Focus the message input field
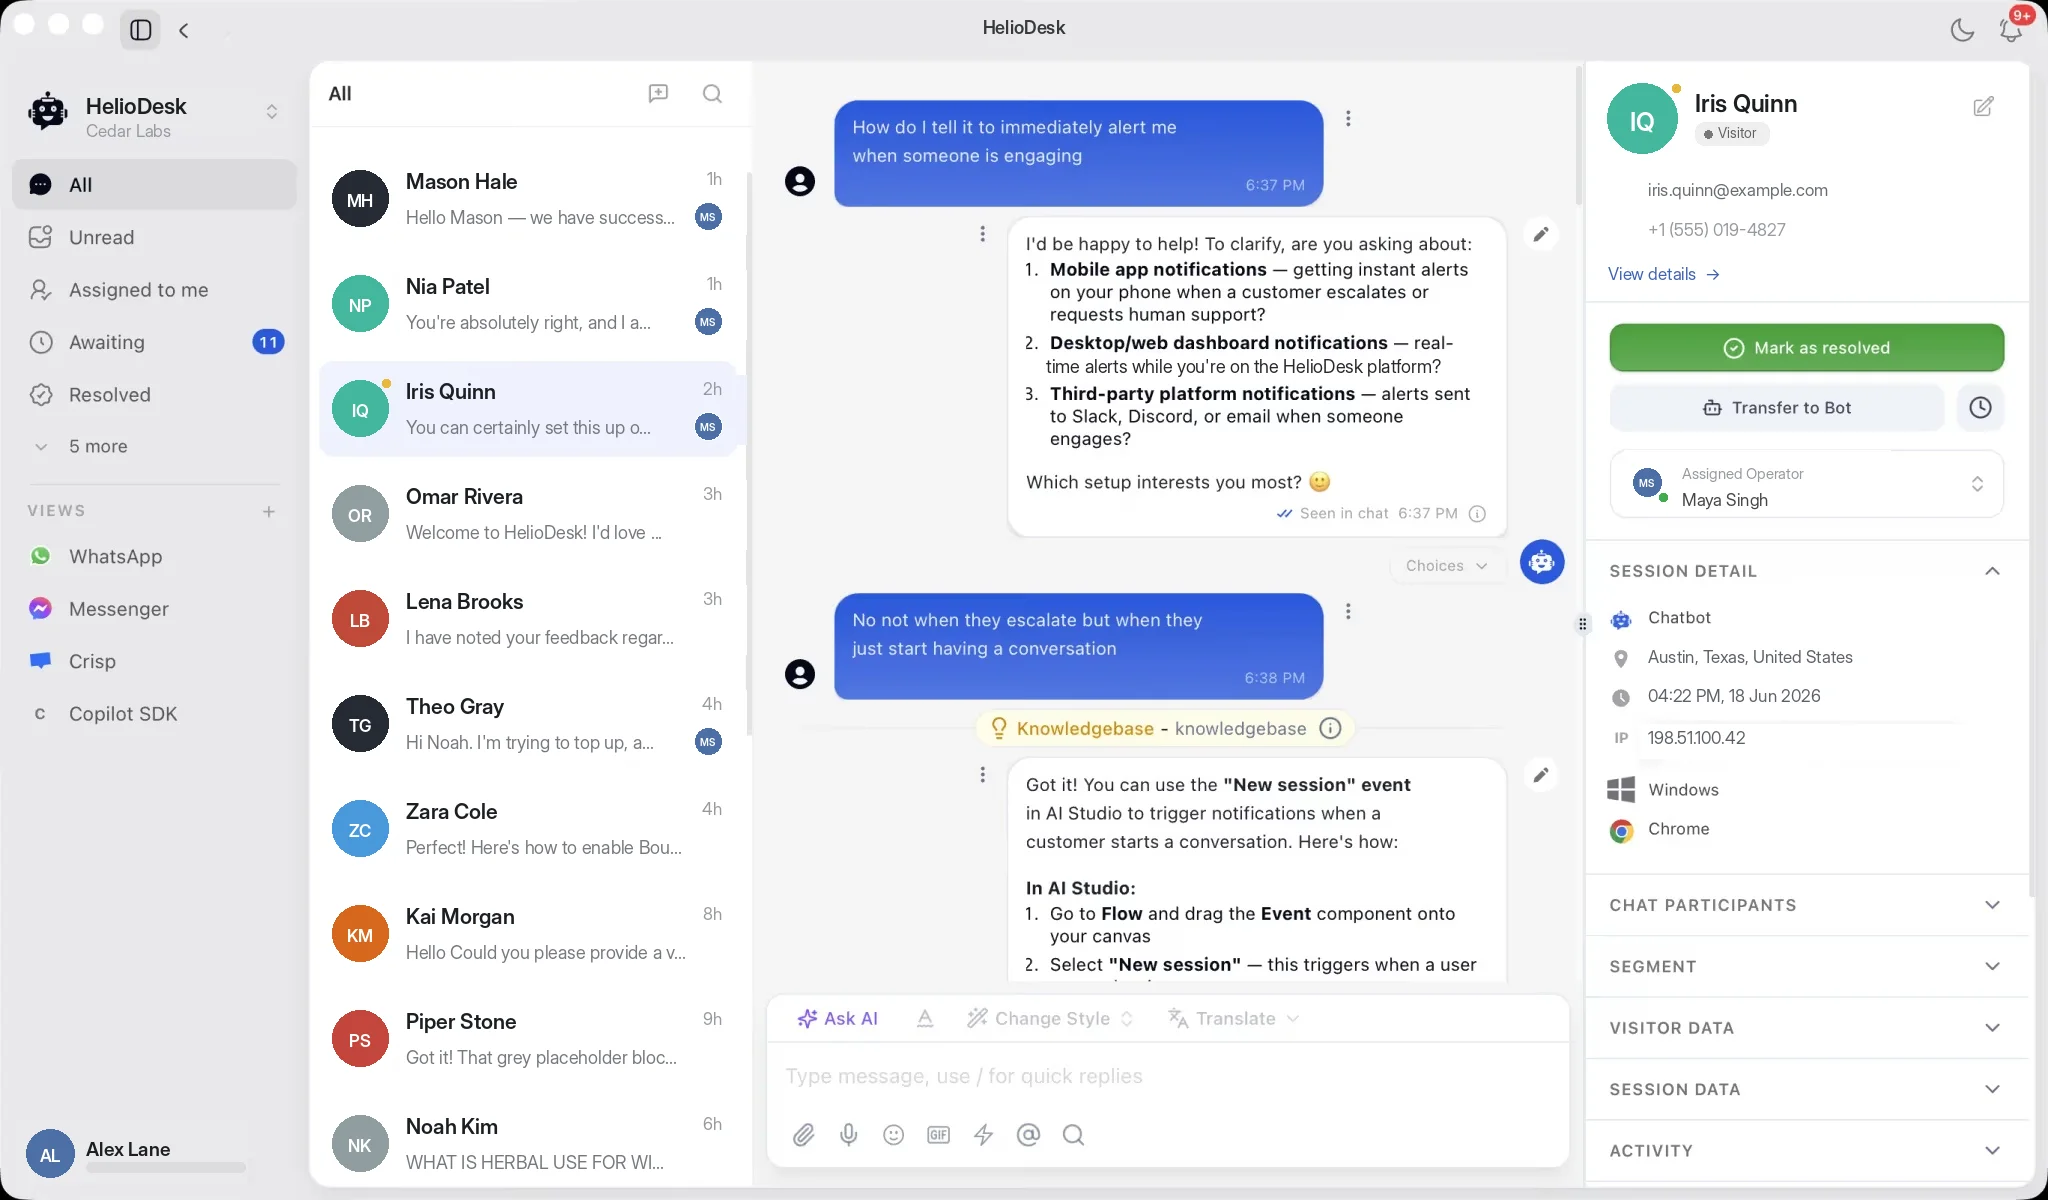Image resolution: width=2048 pixels, height=1200 pixels. (1168, 1076)
